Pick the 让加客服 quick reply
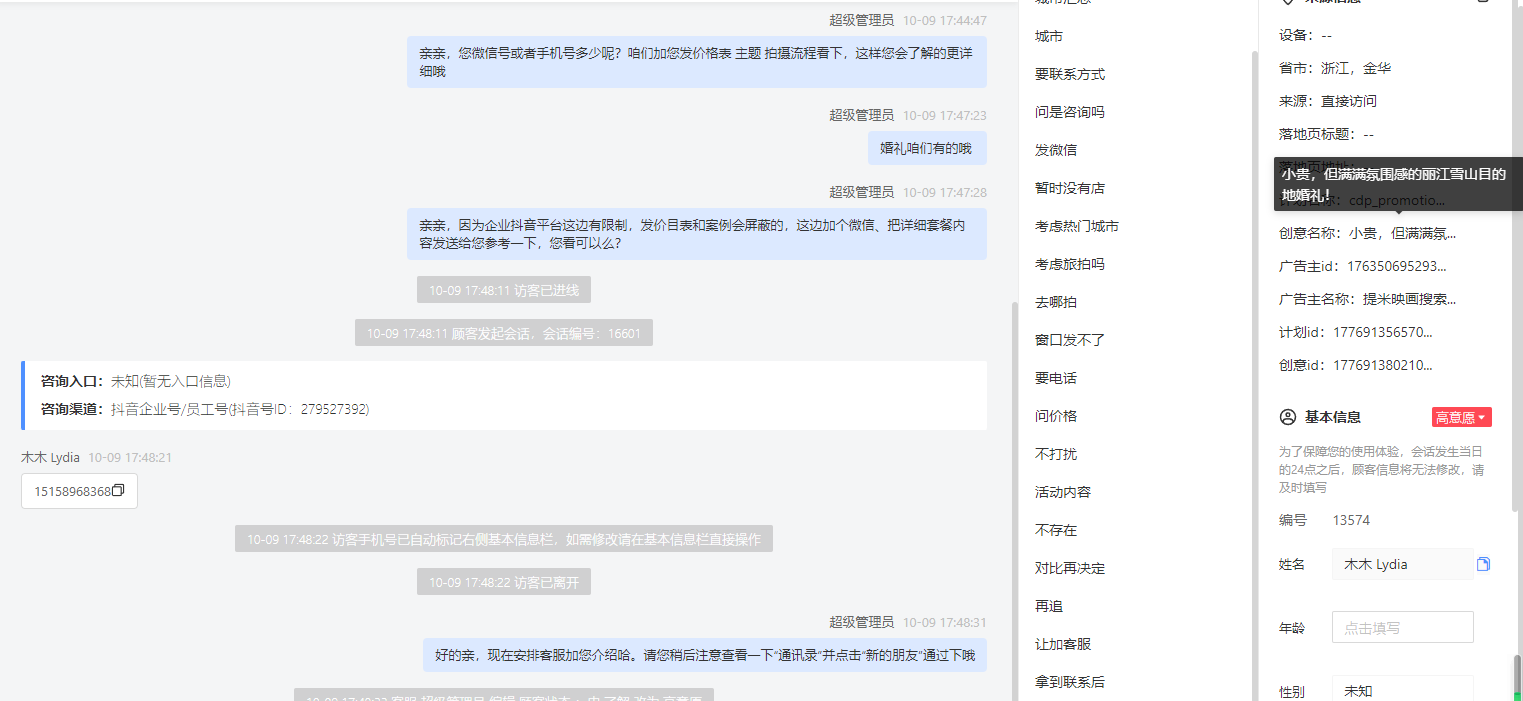 (1063, 644)
